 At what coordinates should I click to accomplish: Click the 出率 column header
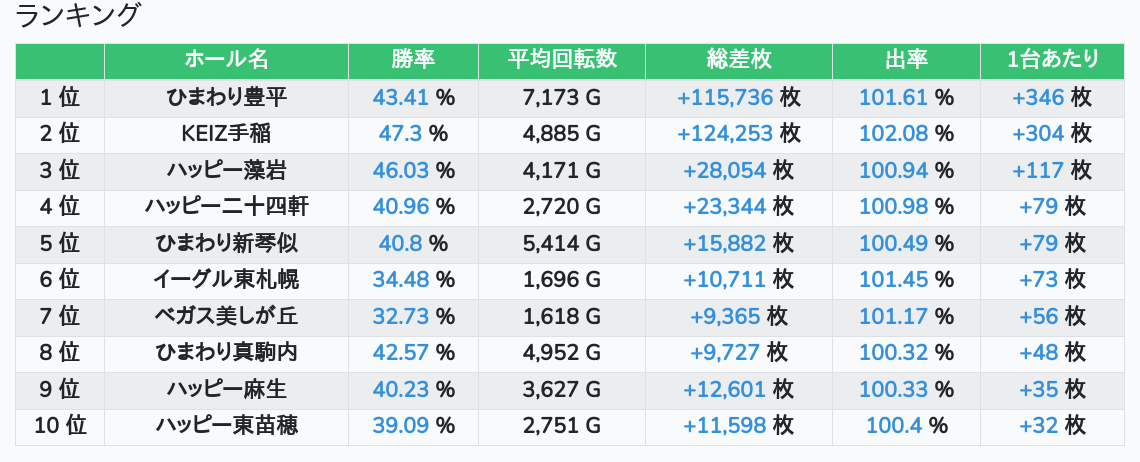(906, 60)
